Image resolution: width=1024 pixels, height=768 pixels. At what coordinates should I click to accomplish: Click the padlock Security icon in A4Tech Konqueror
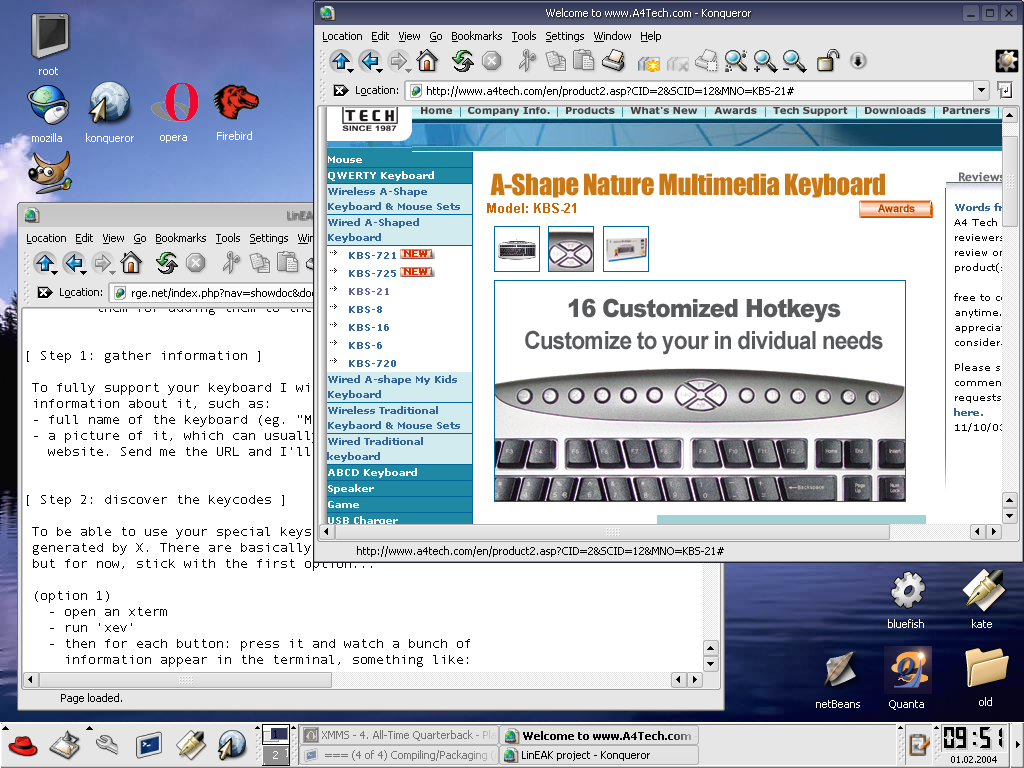[x=827, y=61]
